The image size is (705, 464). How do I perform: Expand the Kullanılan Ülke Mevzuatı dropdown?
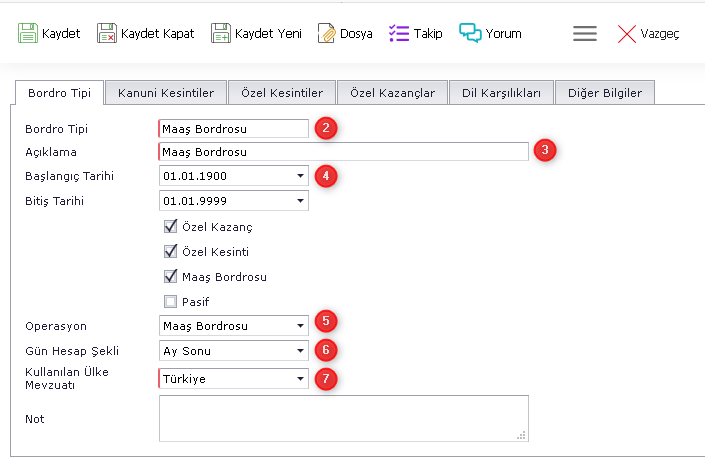[300, 379]
